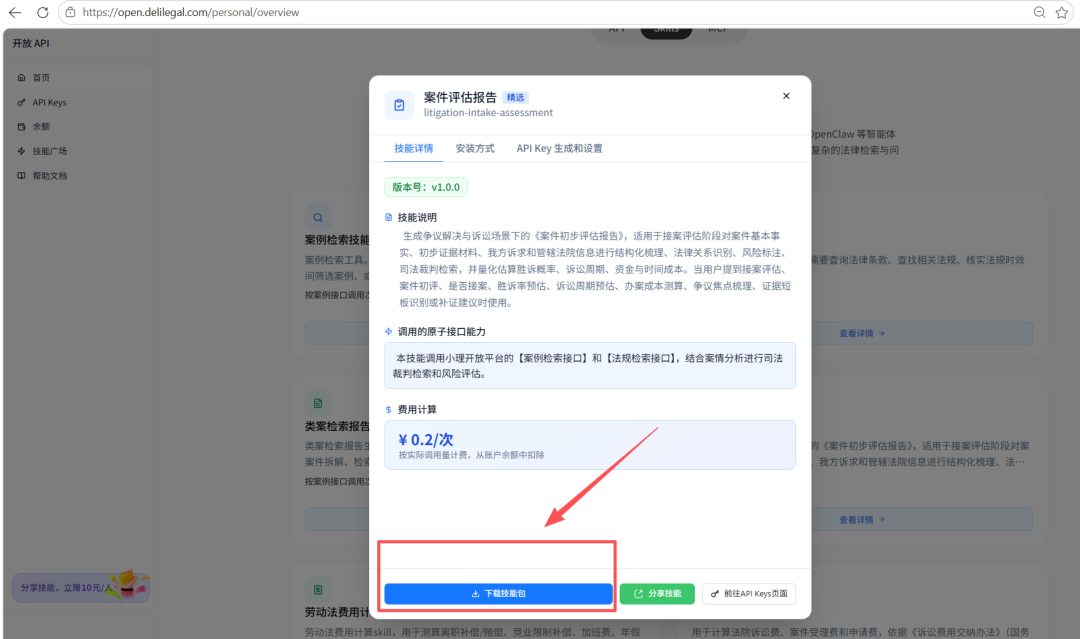Click the document icon beside 技能说明
Image resolution: width=1080 pixels, height=639 pixels.
pos(388,217)
